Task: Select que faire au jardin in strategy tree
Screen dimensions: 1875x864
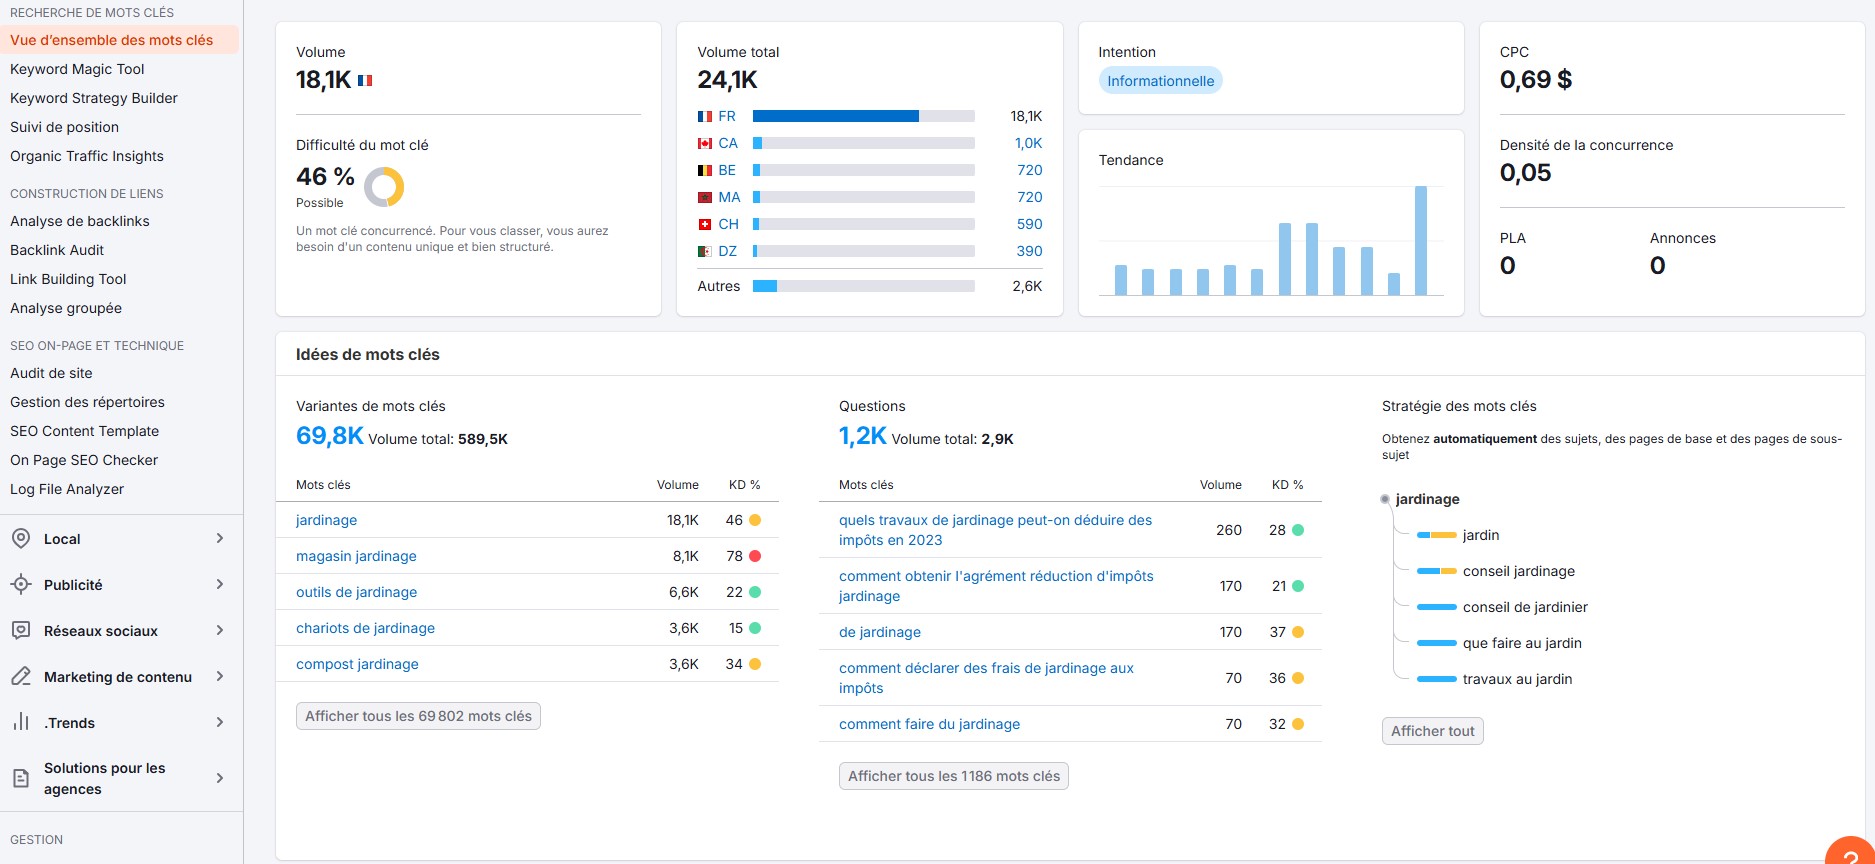Action: tap(1522, 643)
